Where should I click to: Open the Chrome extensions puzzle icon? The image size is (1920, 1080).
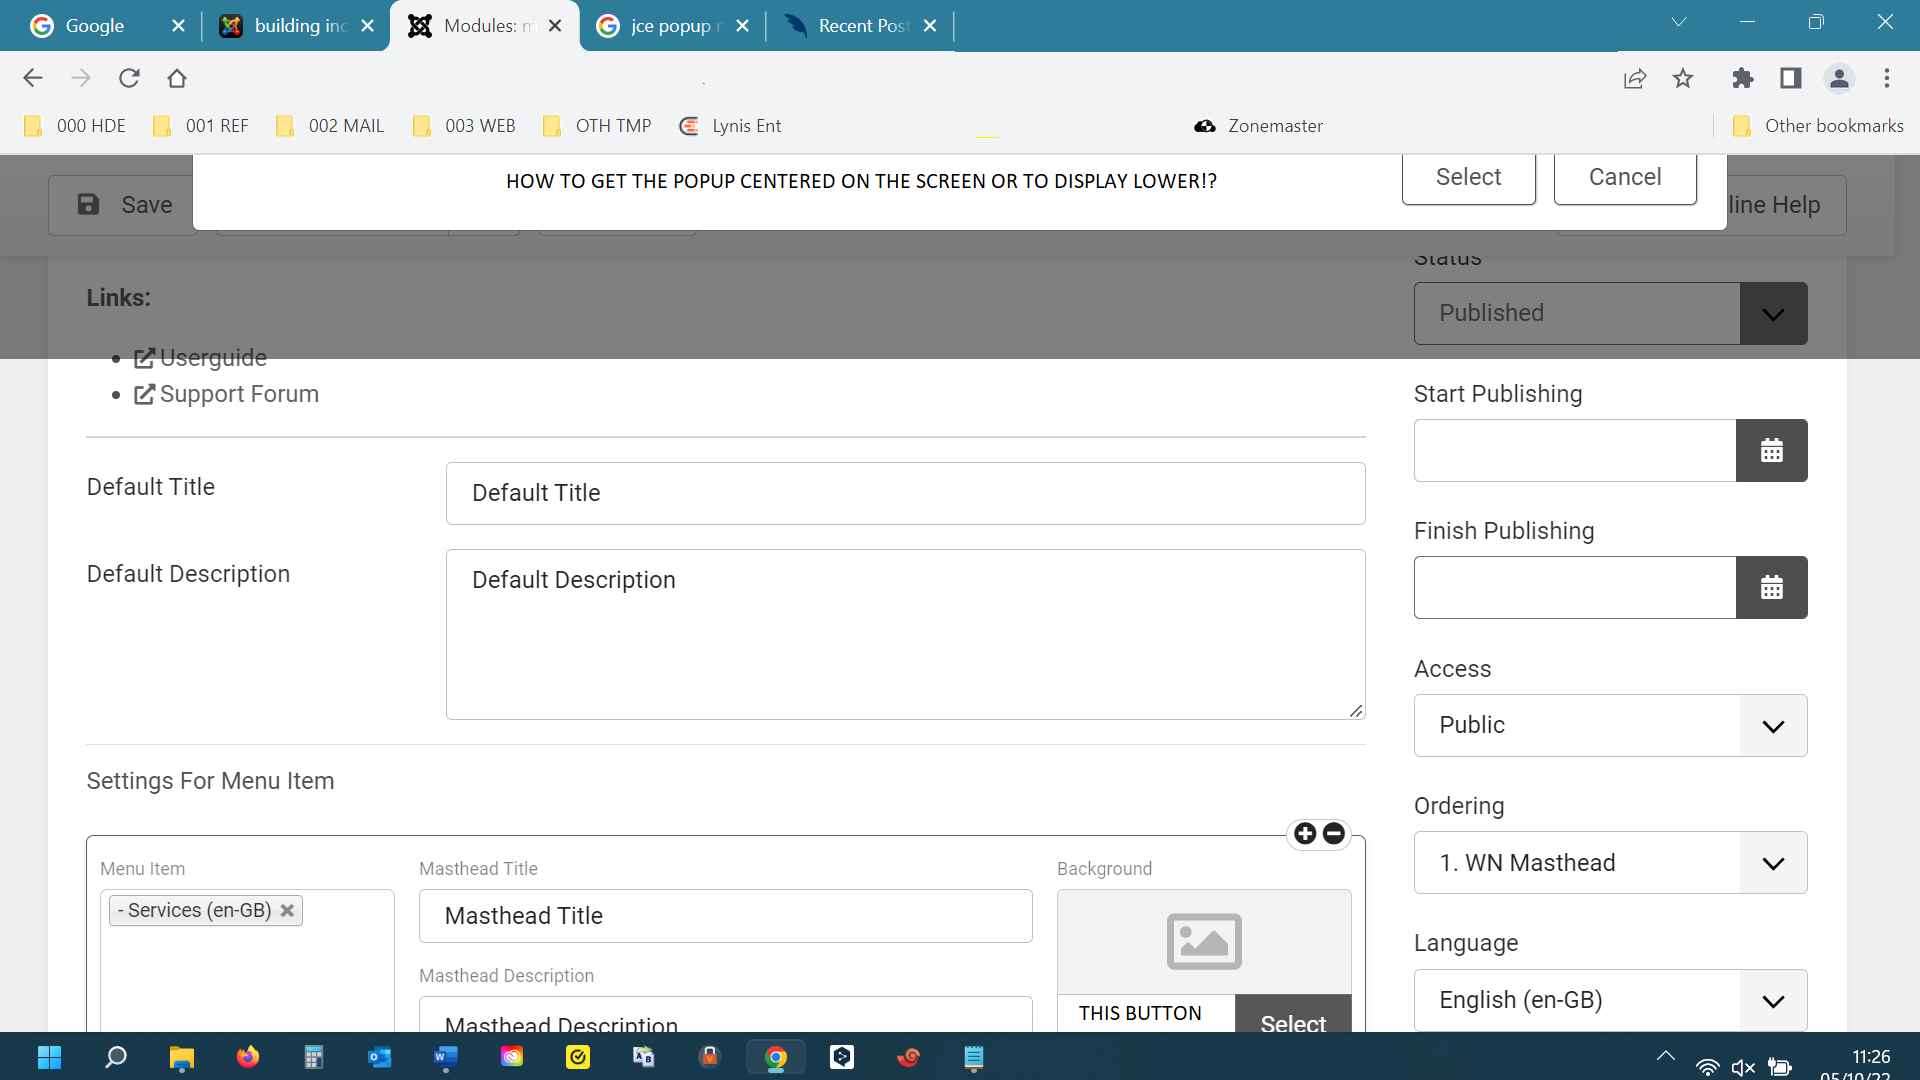[1742, 78]
